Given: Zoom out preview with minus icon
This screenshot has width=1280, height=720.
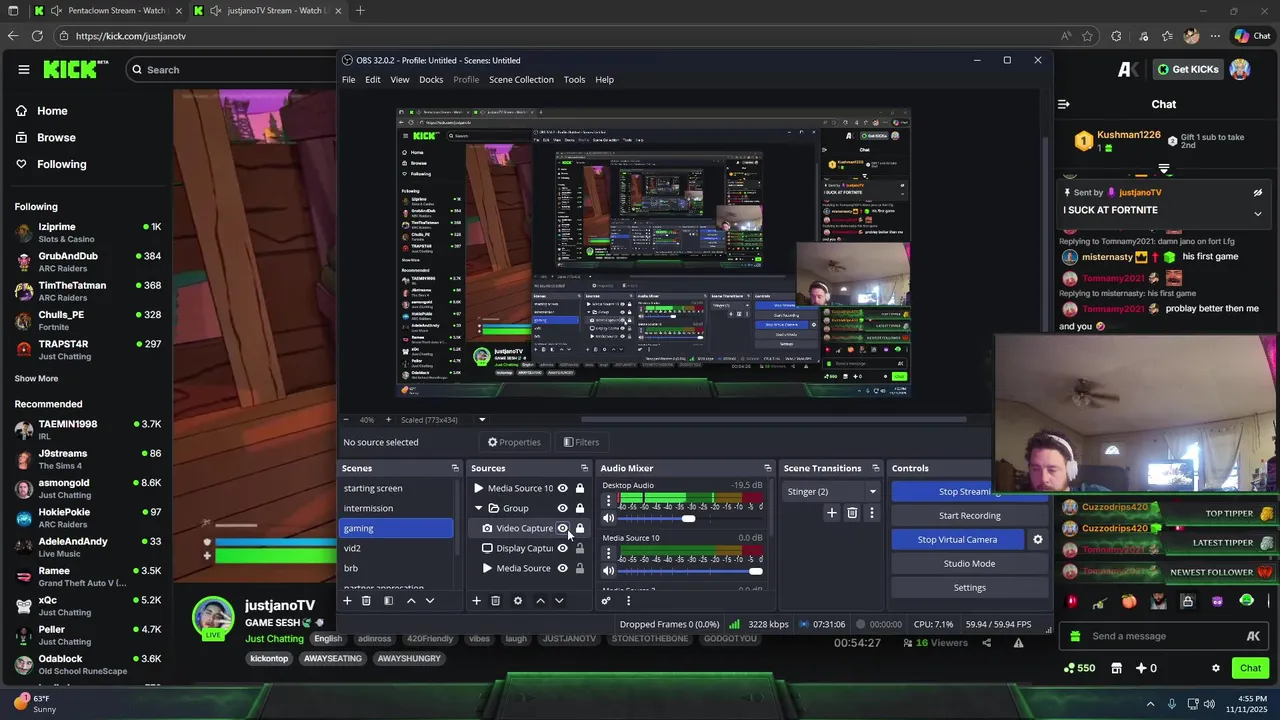Looking at the screenshot, I should coord(347,420).
